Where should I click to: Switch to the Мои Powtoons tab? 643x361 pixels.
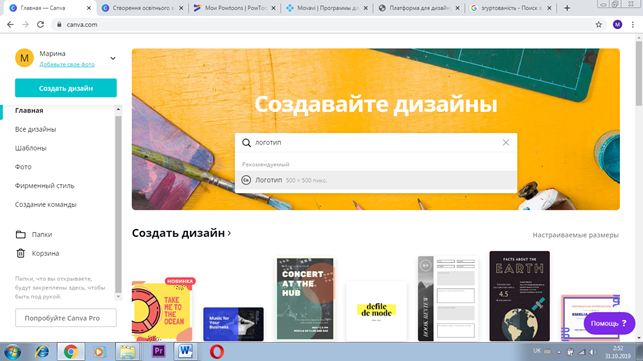point(235,8)
